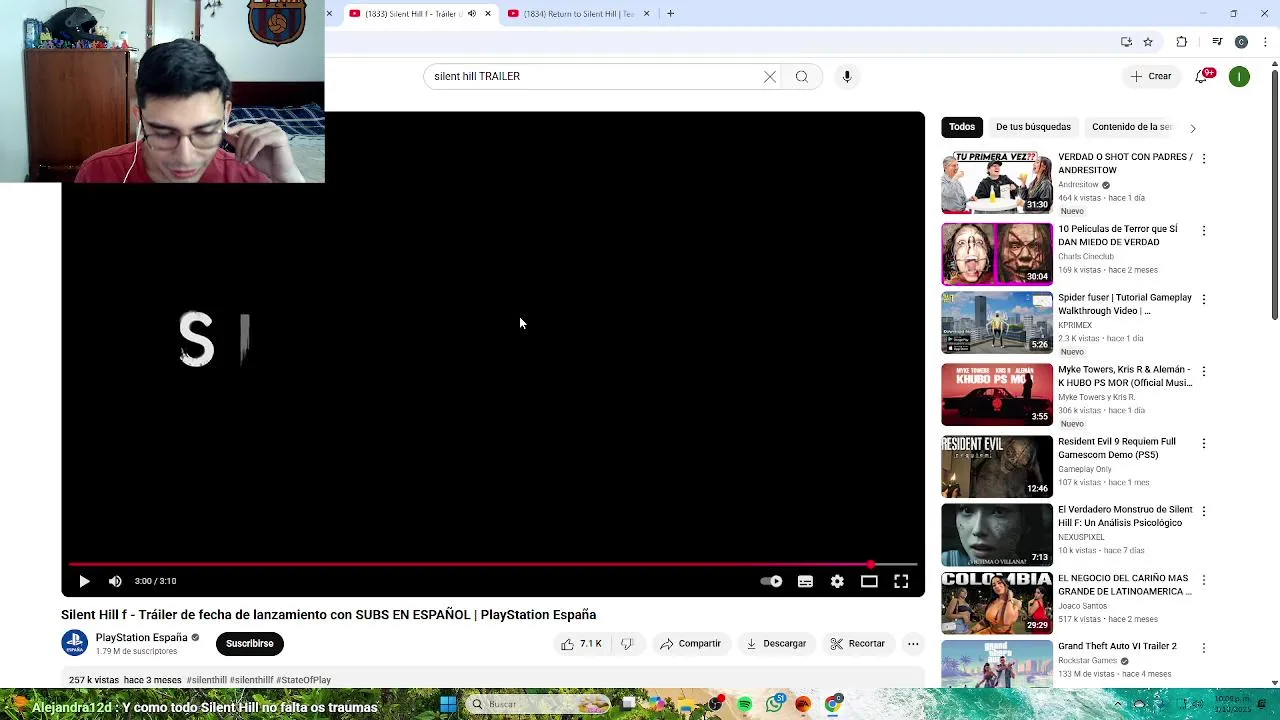This screenshot has width=1280, height=720.
Task: Click the progress bar scrubber handle
Action: pyautogui.click(x=871, y=565)
